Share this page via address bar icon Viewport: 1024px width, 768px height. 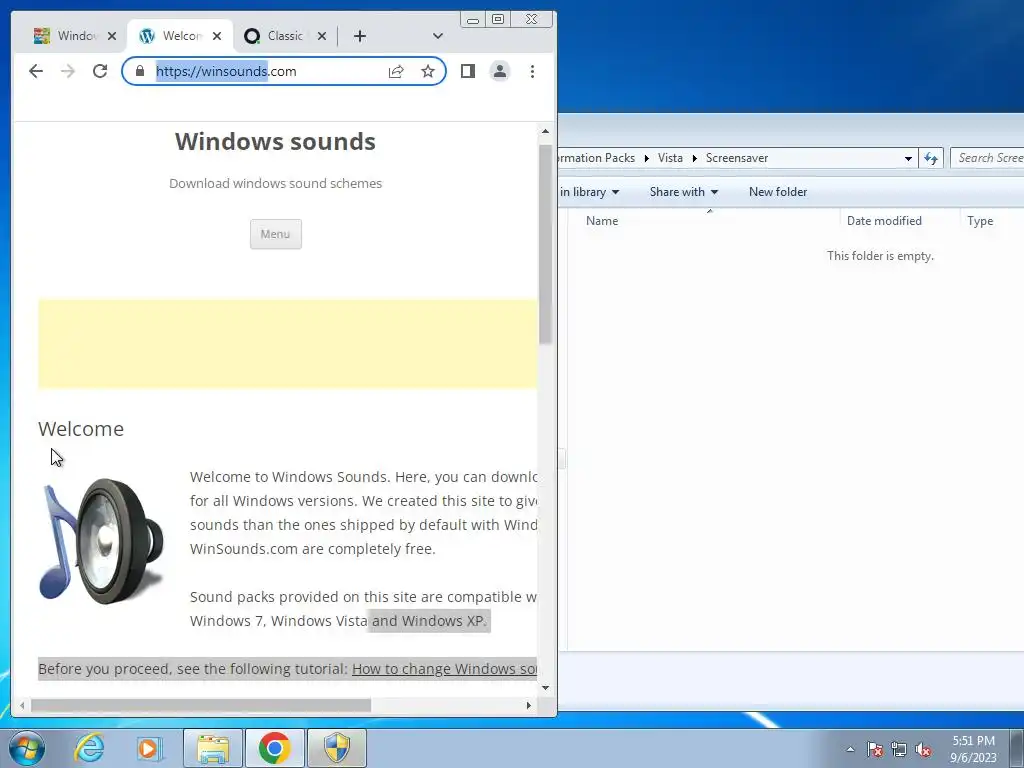tap(396, 71)
